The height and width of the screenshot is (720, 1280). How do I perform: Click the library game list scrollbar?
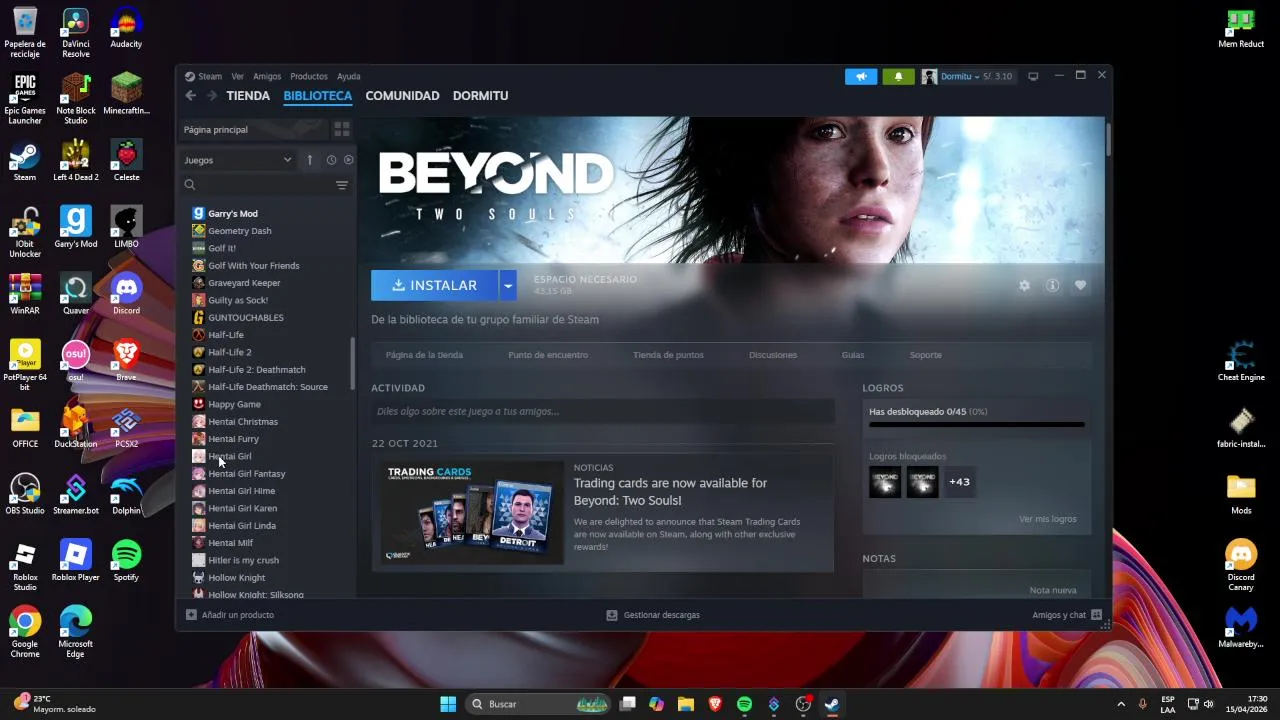tap(351, 365)
